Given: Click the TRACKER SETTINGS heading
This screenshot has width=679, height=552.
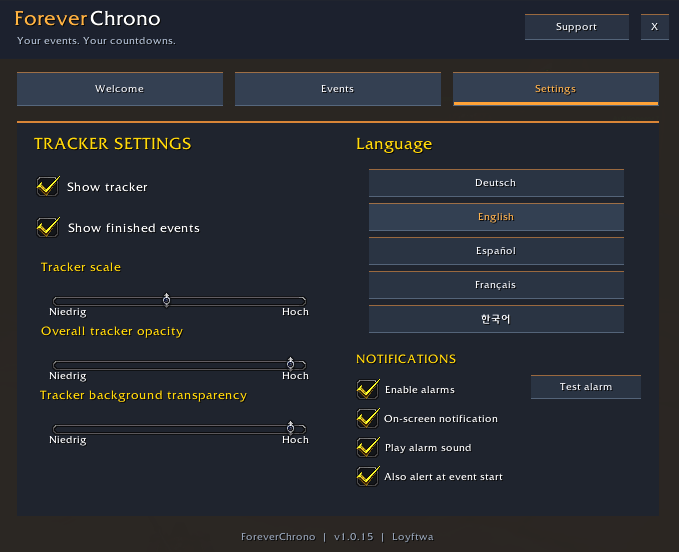Looking at the screenshot, I should tap(113, 144).
